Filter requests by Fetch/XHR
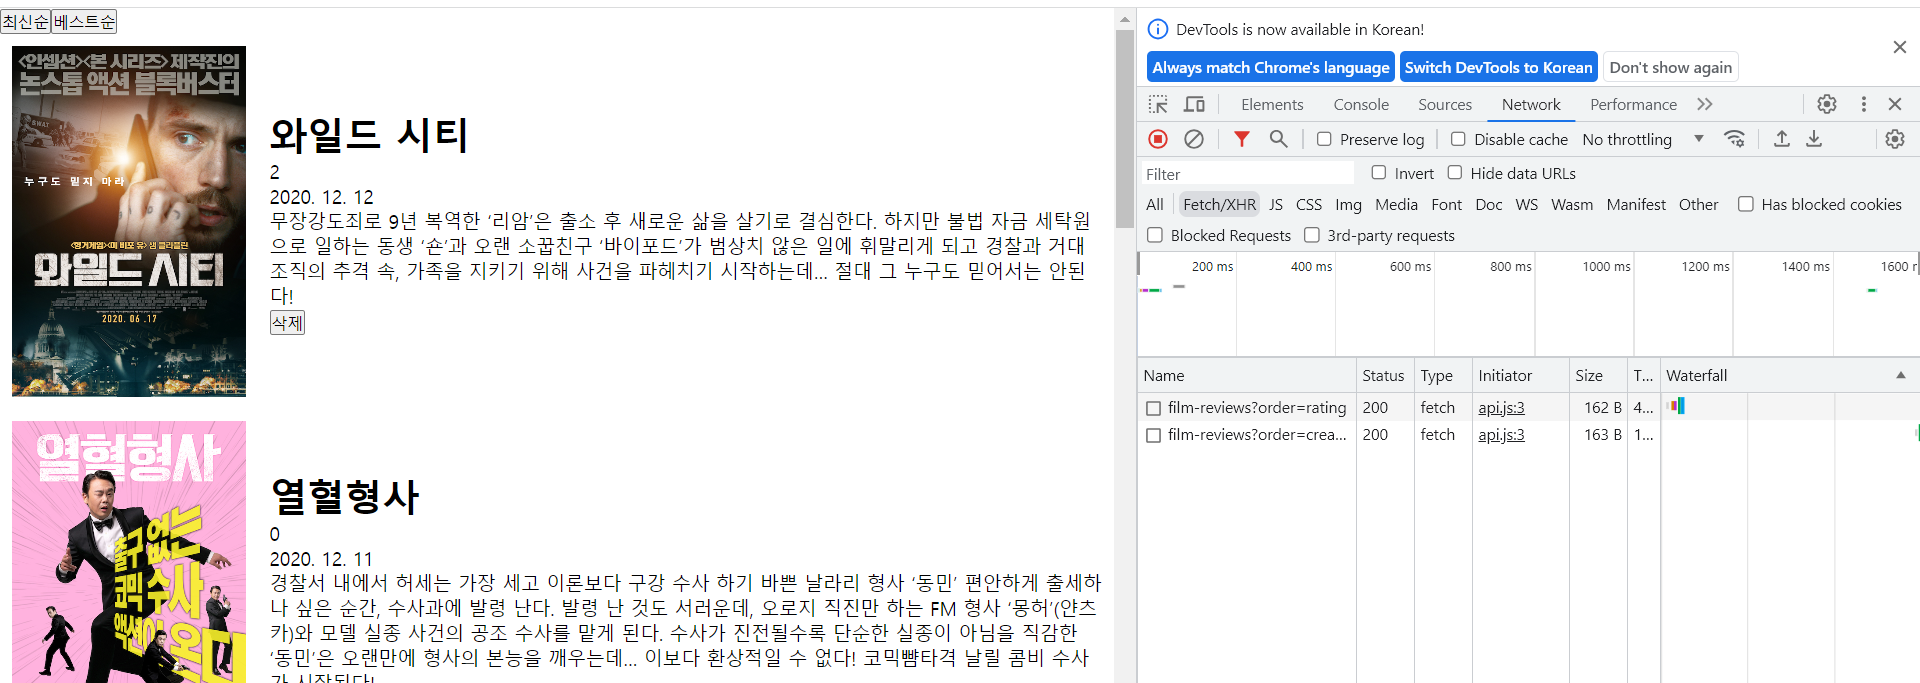Image resolution: width=1920 pixels, height=683 pixels. 1219,204
